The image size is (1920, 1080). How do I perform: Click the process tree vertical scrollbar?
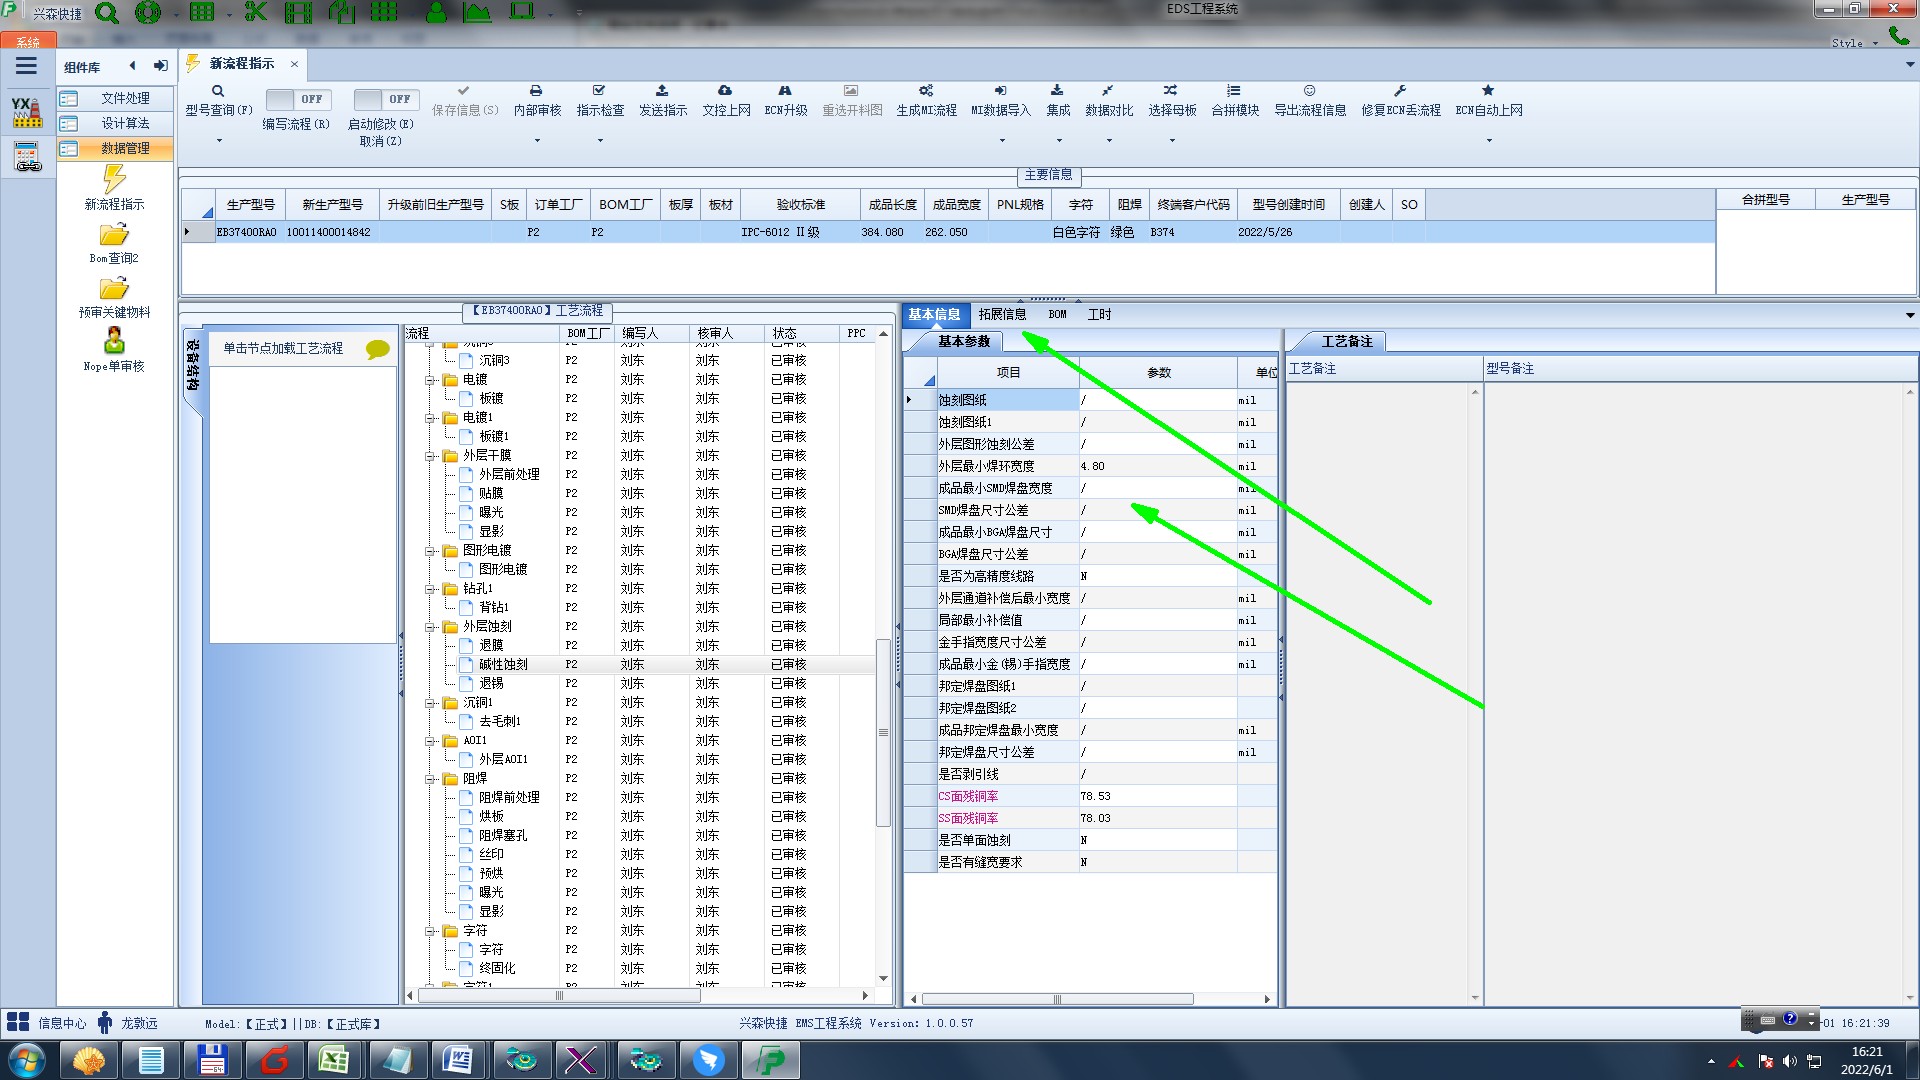(883, 732)
